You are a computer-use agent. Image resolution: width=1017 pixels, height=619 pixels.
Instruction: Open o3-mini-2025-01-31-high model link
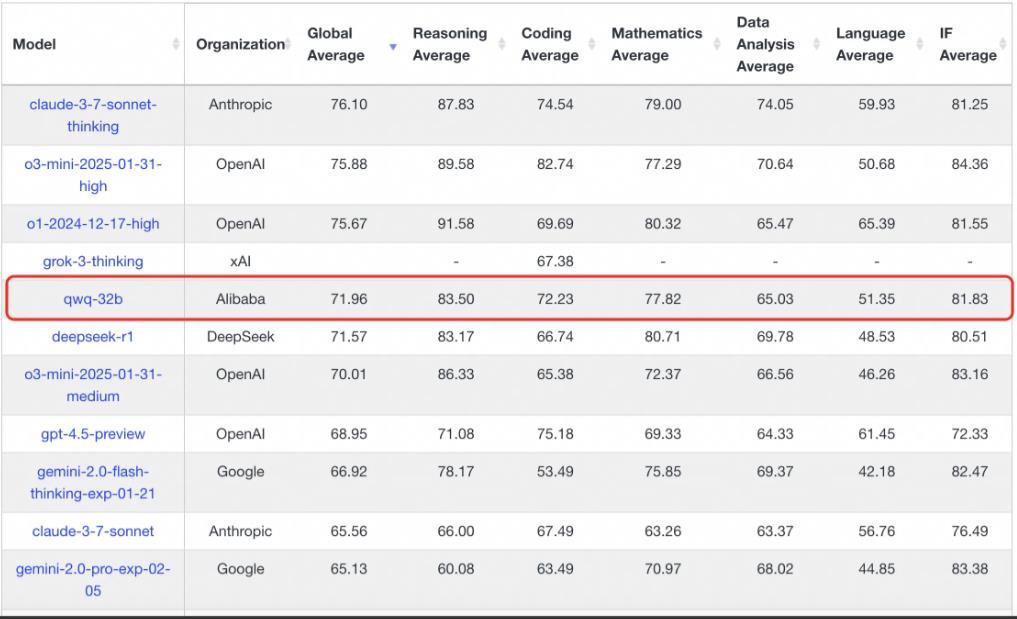(93, 175)
